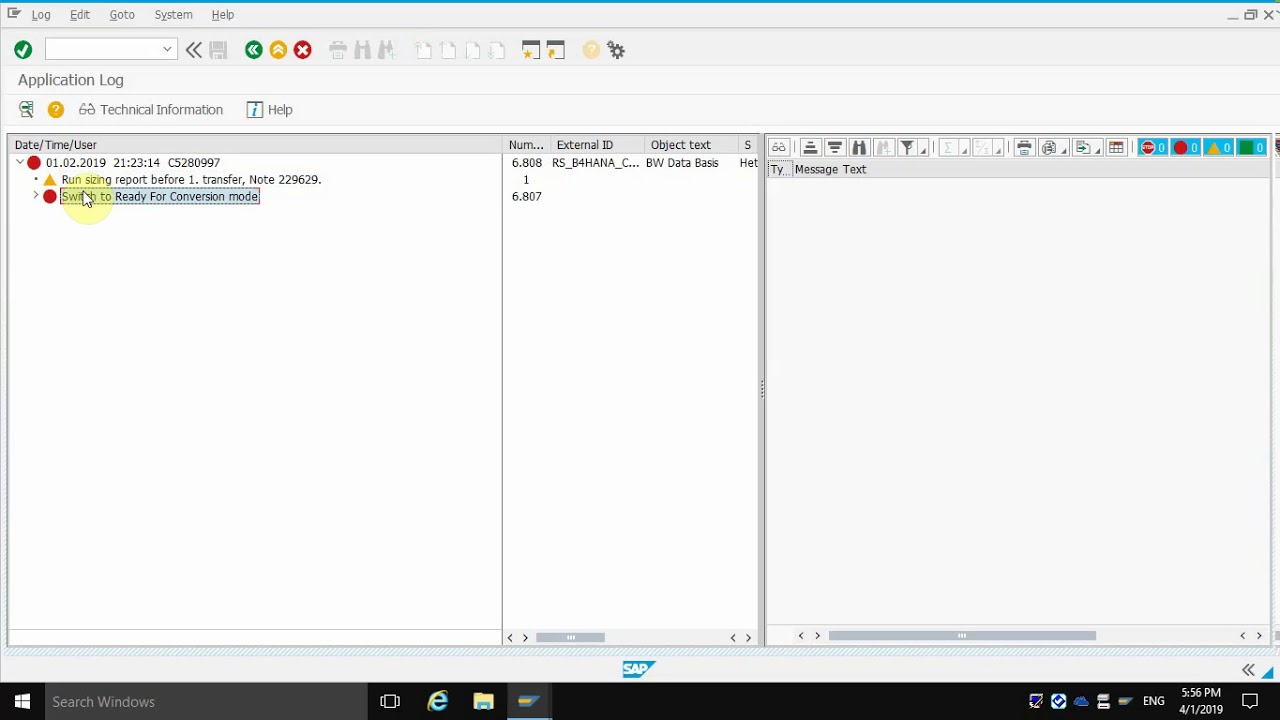Click the Sort Descending icon
This screenshot has height=720, width=1280.
click(835, 148)
